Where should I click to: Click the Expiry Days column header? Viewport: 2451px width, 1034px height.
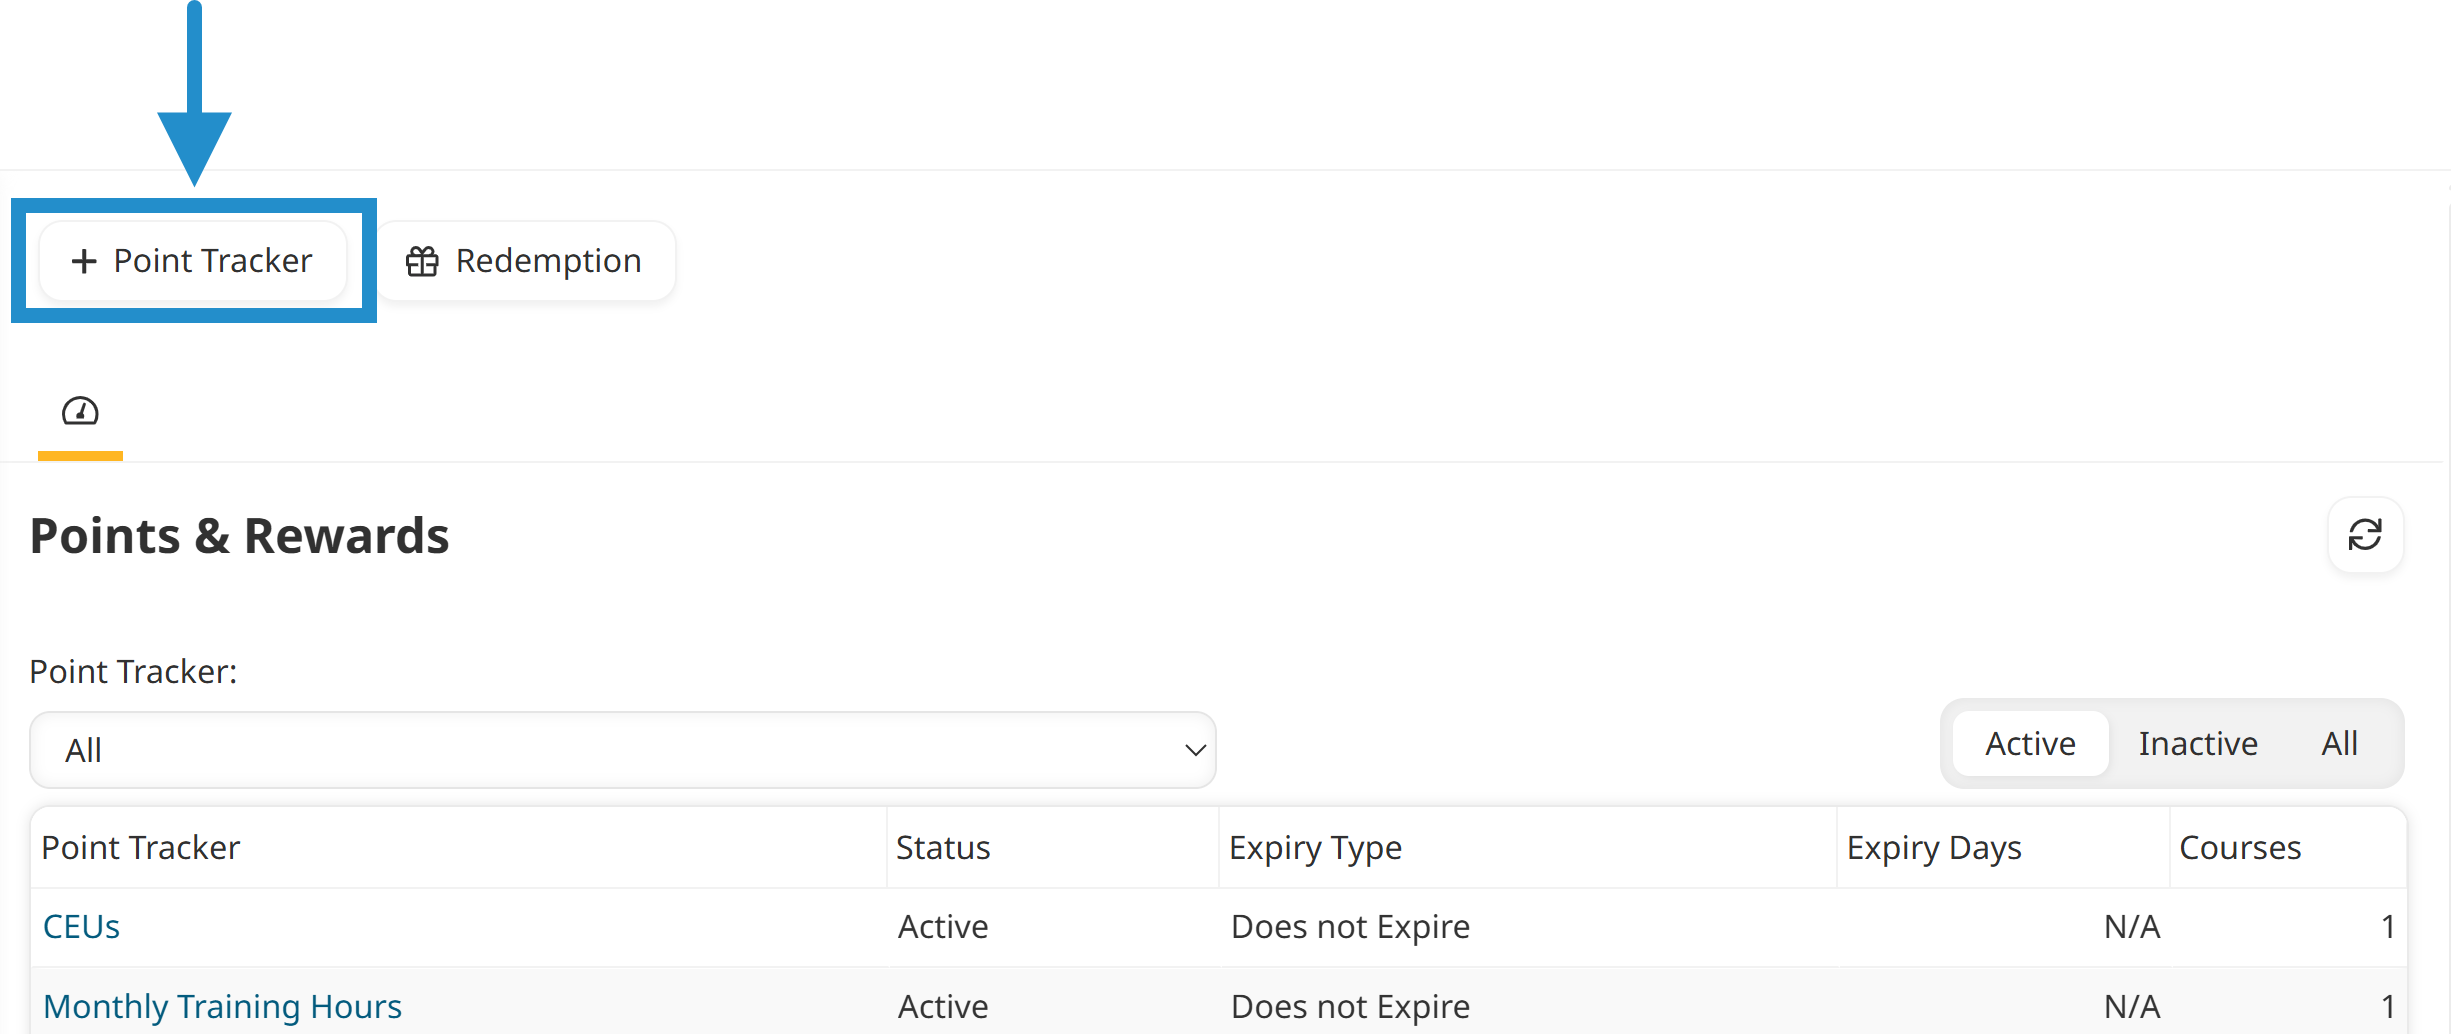(x=1934, y=848)
